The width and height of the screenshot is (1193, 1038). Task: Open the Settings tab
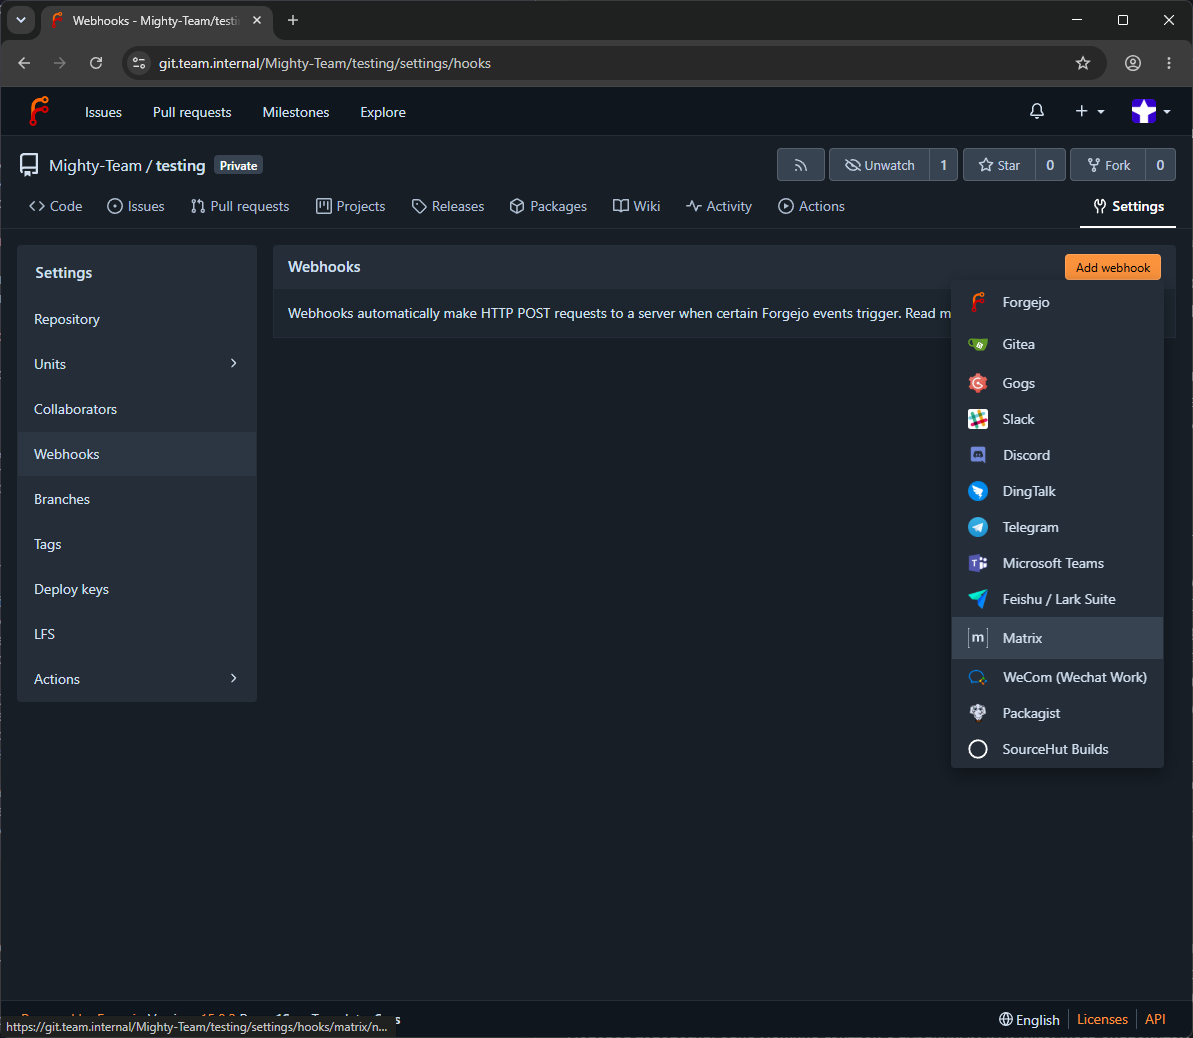[x=1128, y=206]
